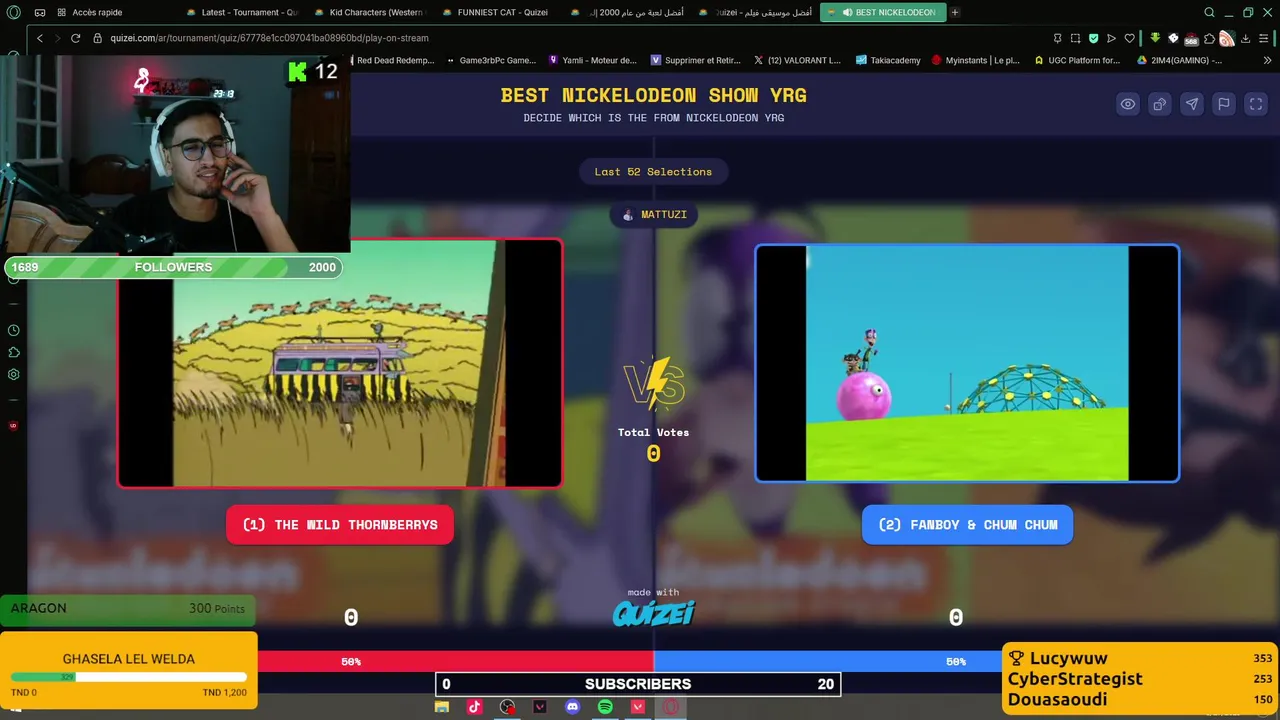Screen dimensions: 1280x720
Task: Select the Fanboy & Chum Chum video thumbnail
Action: [967, 363]
